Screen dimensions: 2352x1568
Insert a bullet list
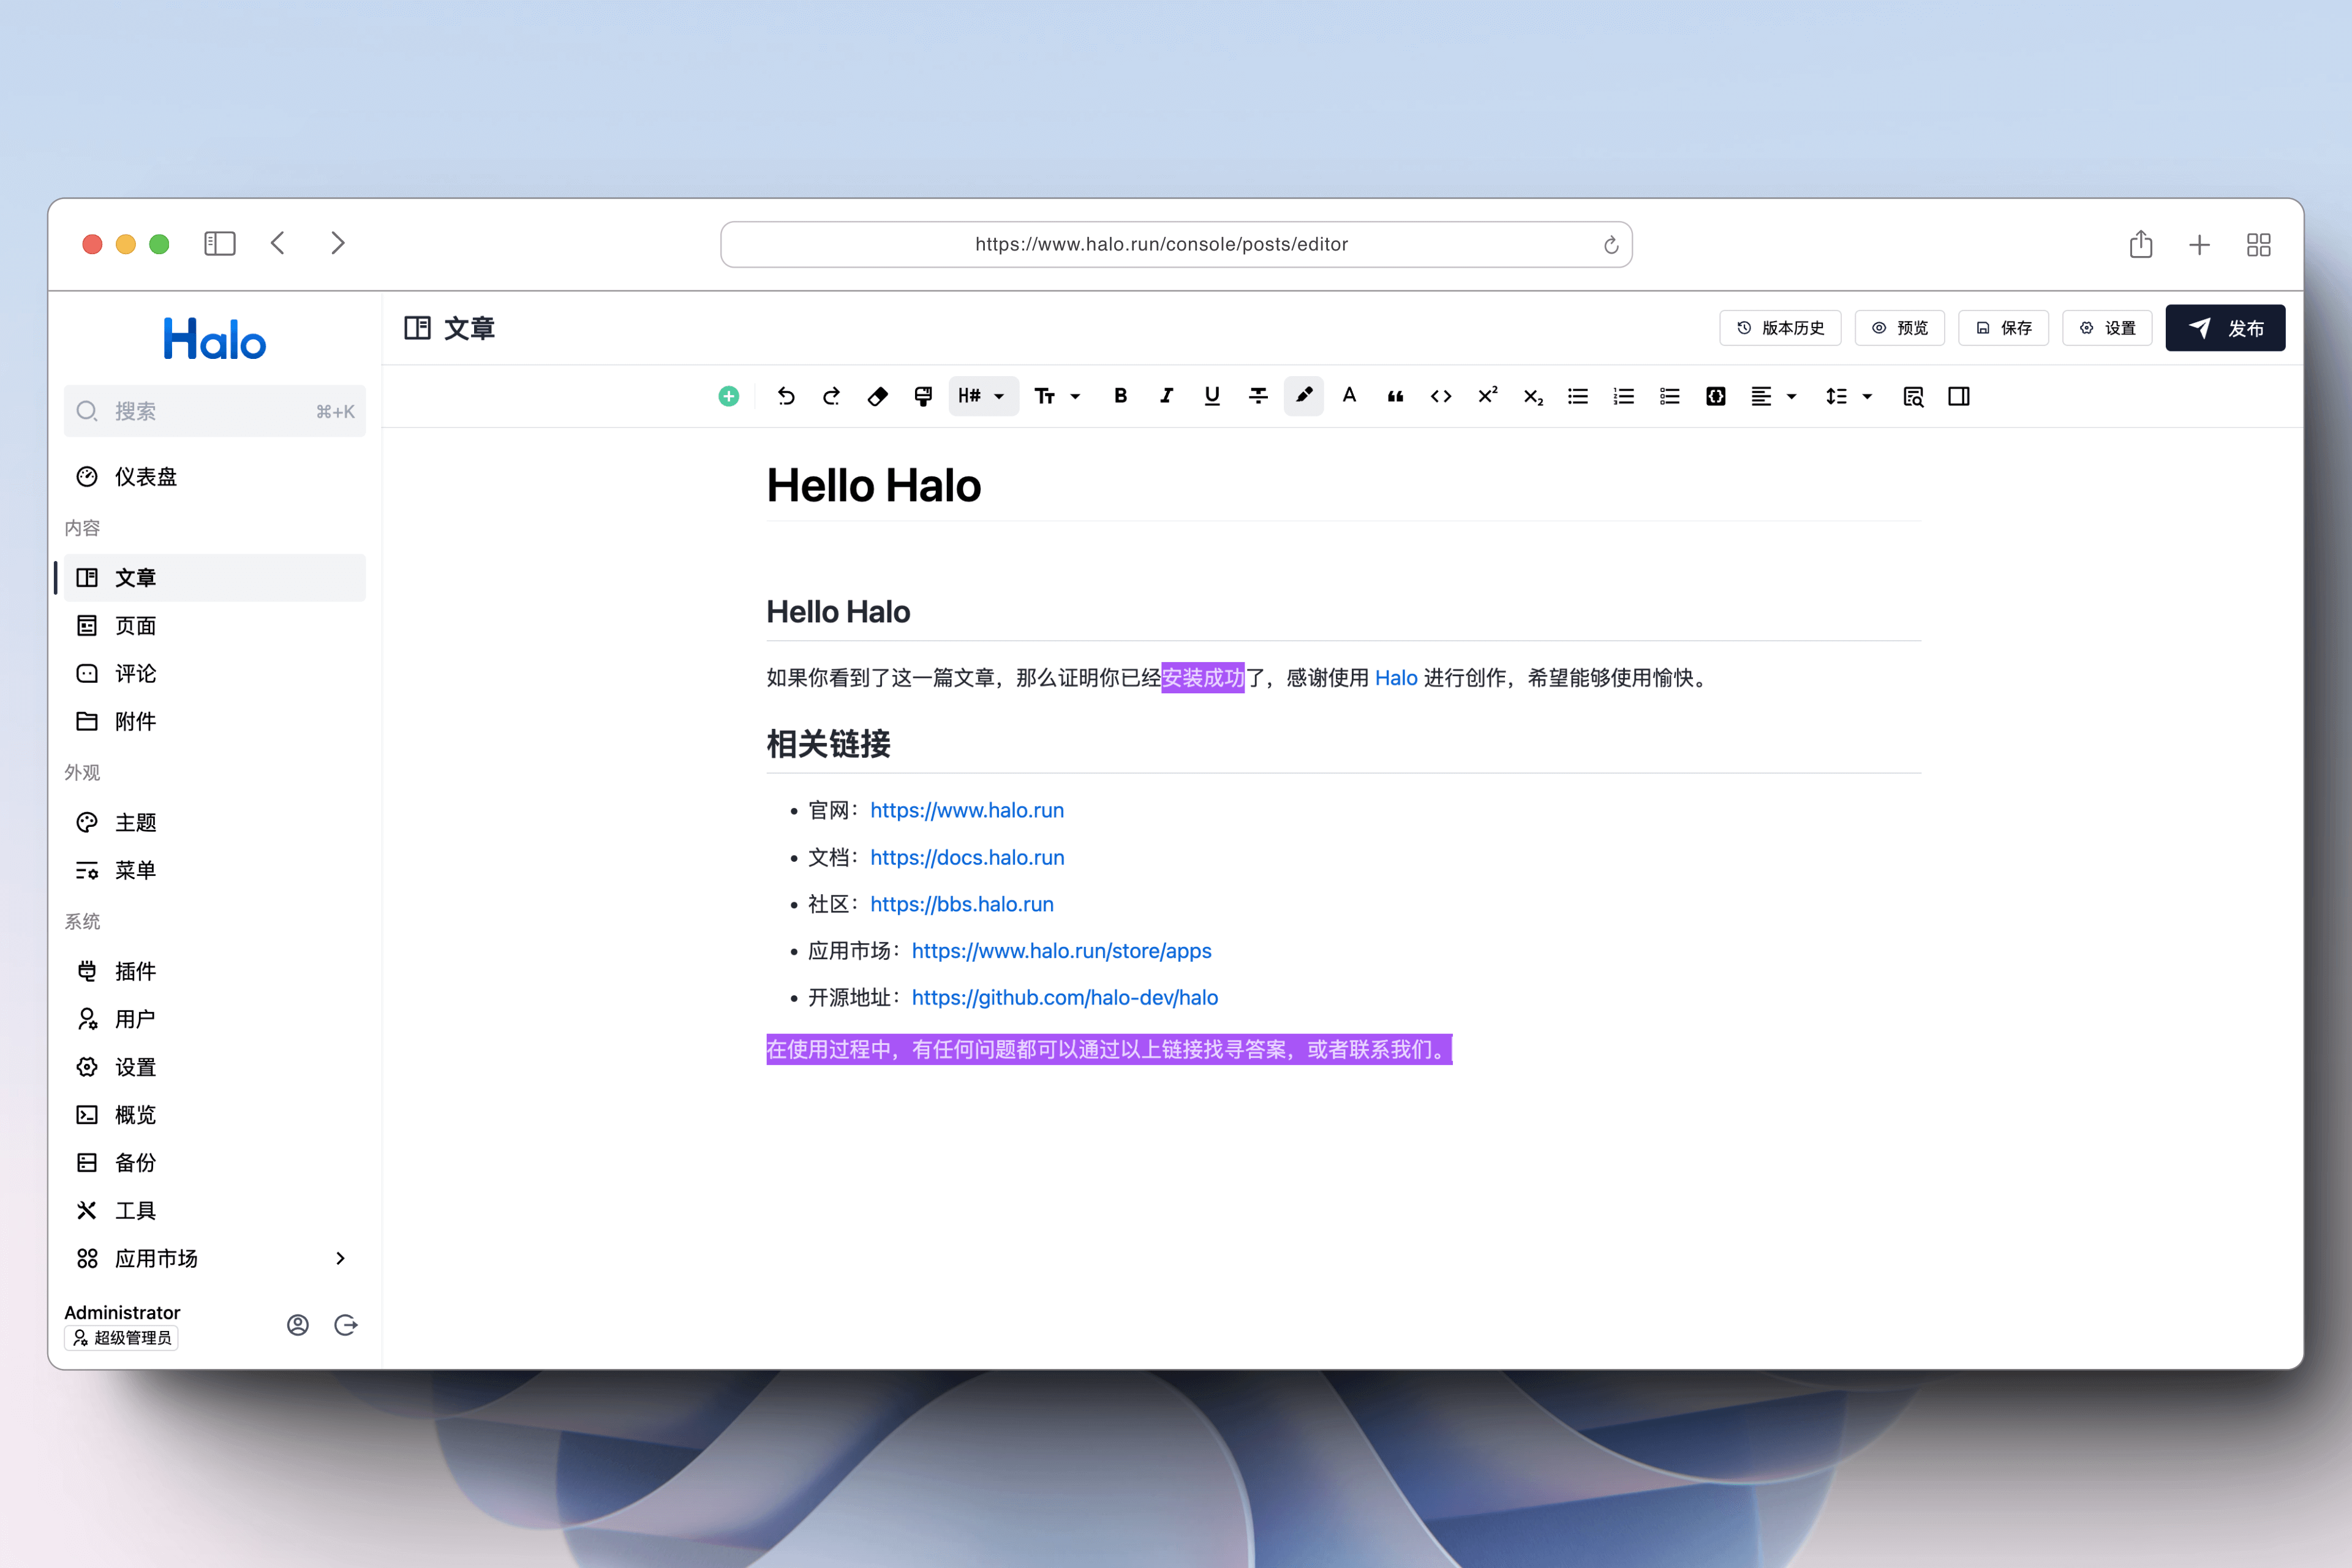(1578, 396)
